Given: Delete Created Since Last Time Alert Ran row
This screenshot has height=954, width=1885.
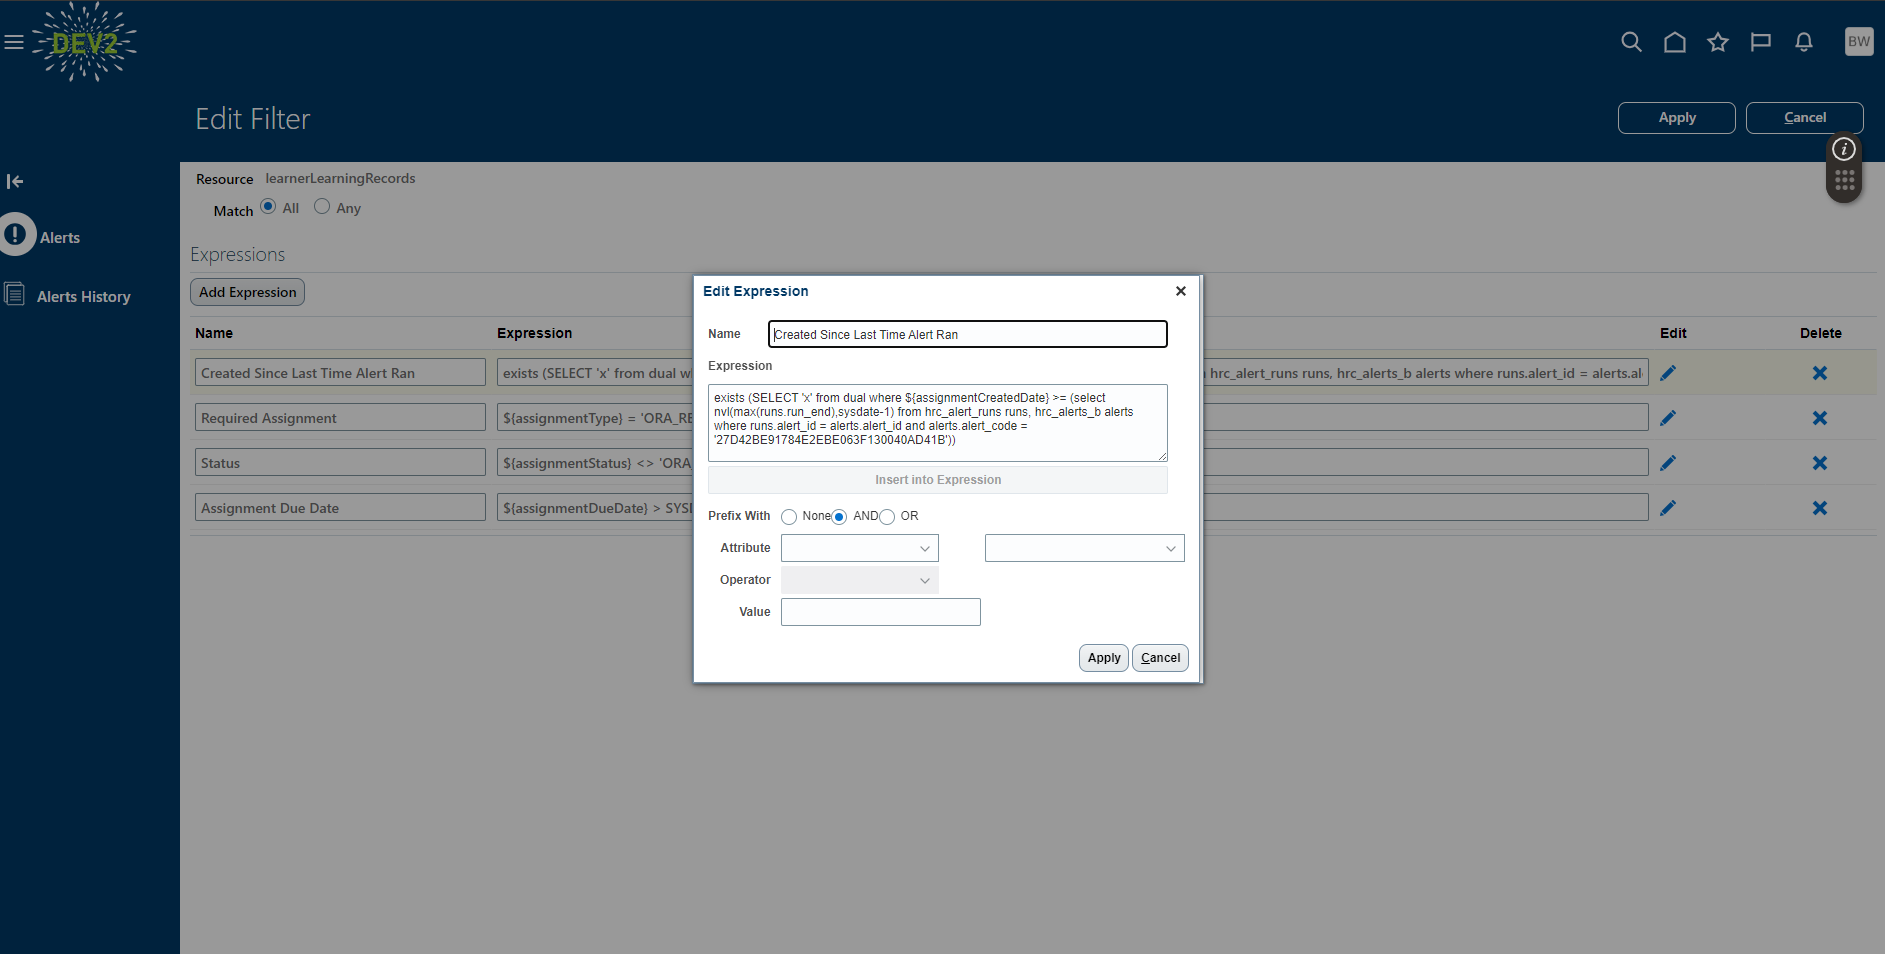Looking at the screenshot, I should click(1820, 373).
